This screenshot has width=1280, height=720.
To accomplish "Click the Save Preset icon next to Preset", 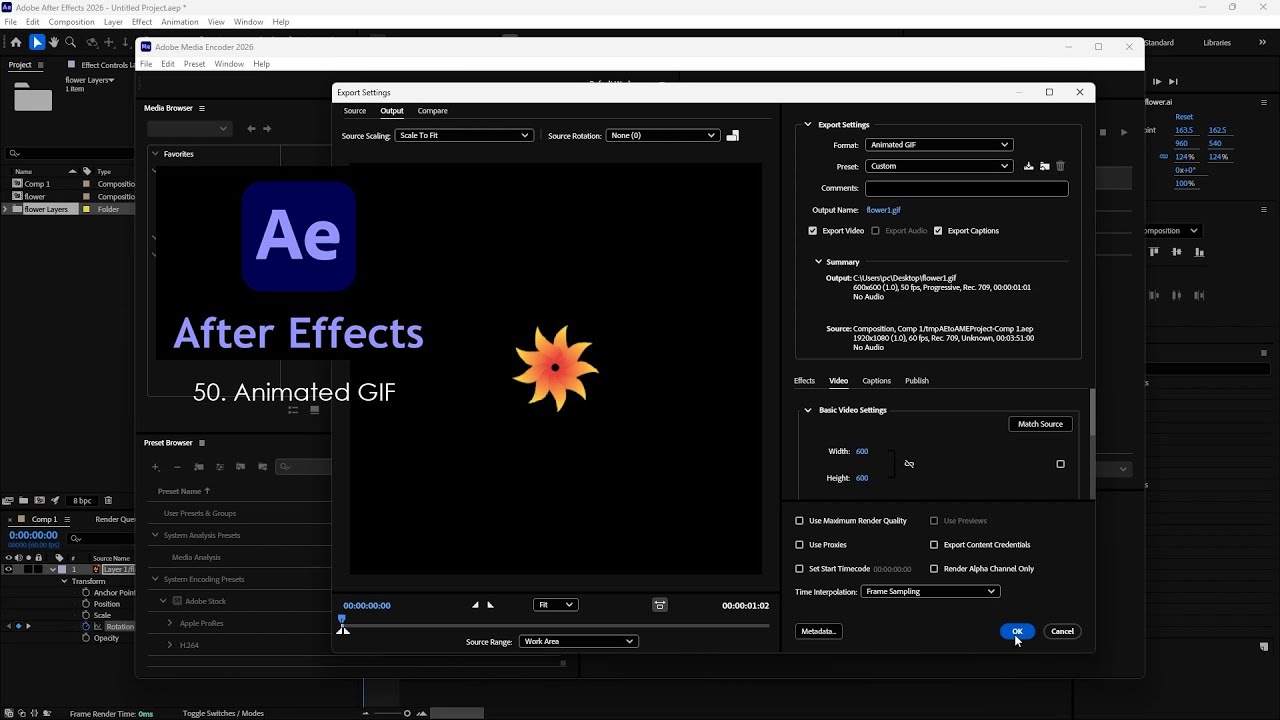I will point(1028,166).
